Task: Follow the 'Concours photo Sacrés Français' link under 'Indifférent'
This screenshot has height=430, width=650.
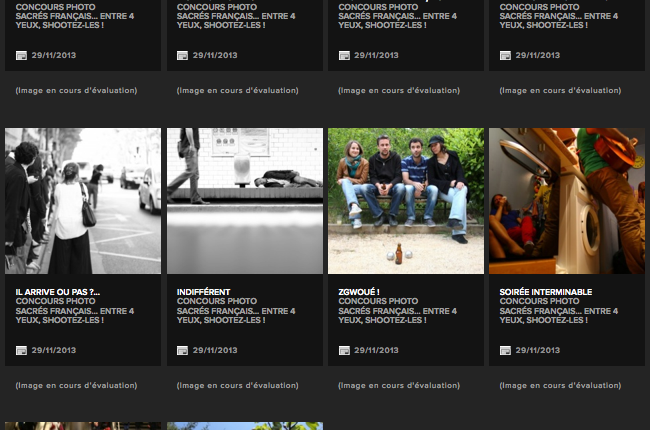Action: click(x=236, y=311)
